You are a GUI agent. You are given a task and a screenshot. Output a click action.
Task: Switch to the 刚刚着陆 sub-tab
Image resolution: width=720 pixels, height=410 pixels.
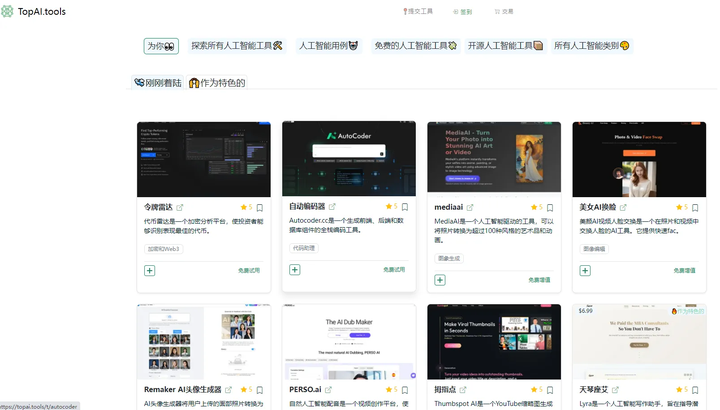tap(158, 83)
